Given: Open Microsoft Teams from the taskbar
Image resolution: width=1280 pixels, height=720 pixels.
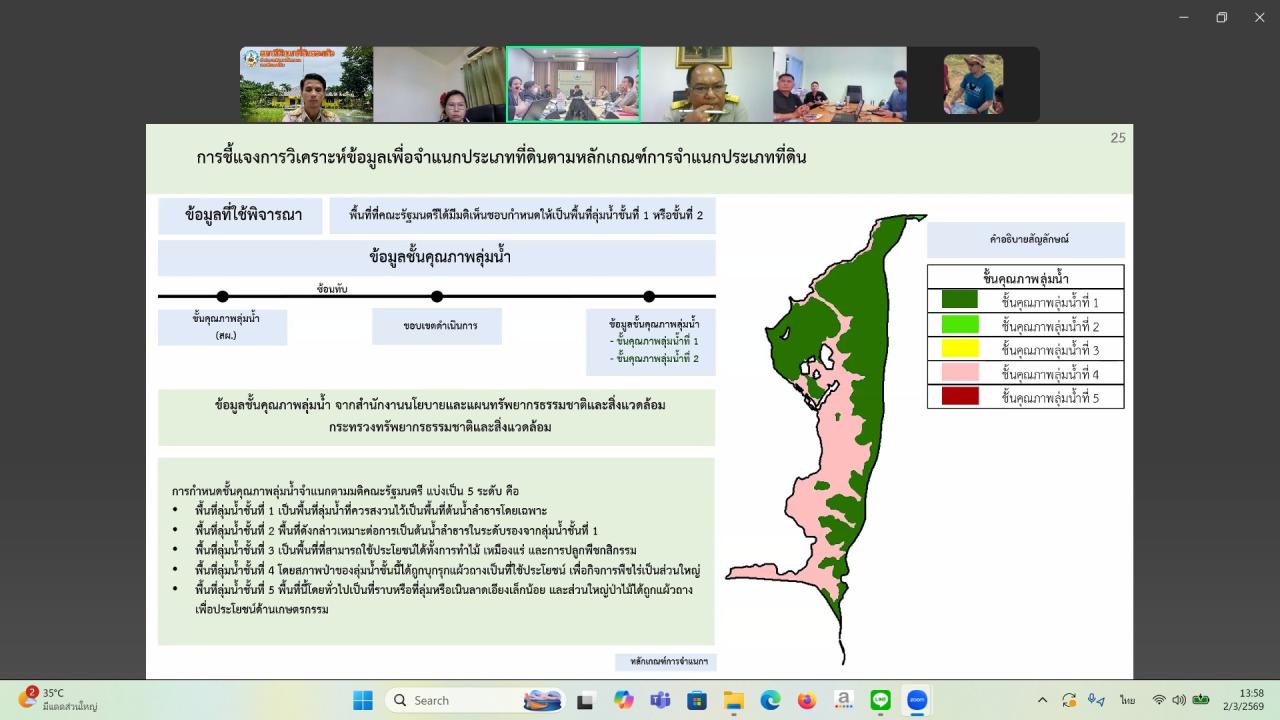Looking at the screenshot, I should pos(660,700).
